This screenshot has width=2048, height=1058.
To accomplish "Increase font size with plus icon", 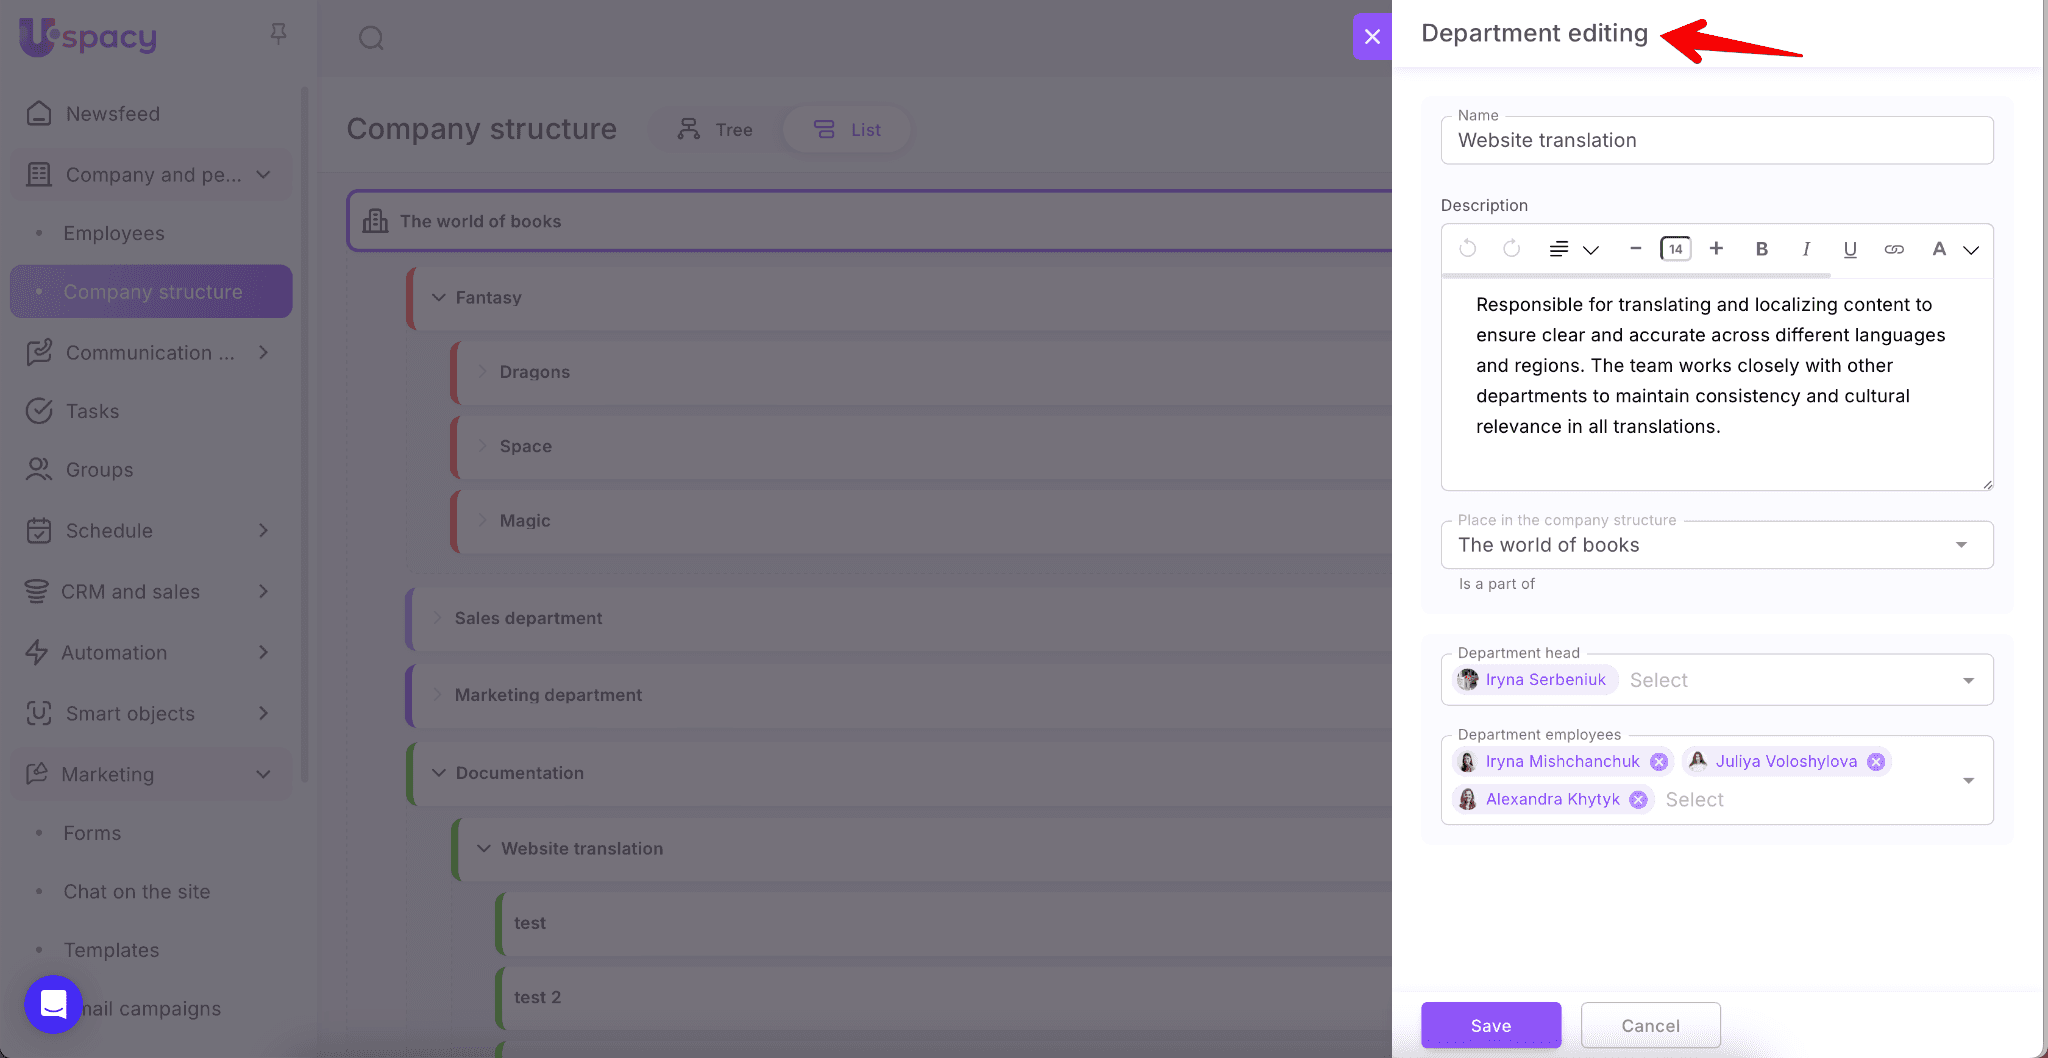I will point(1716,248).
